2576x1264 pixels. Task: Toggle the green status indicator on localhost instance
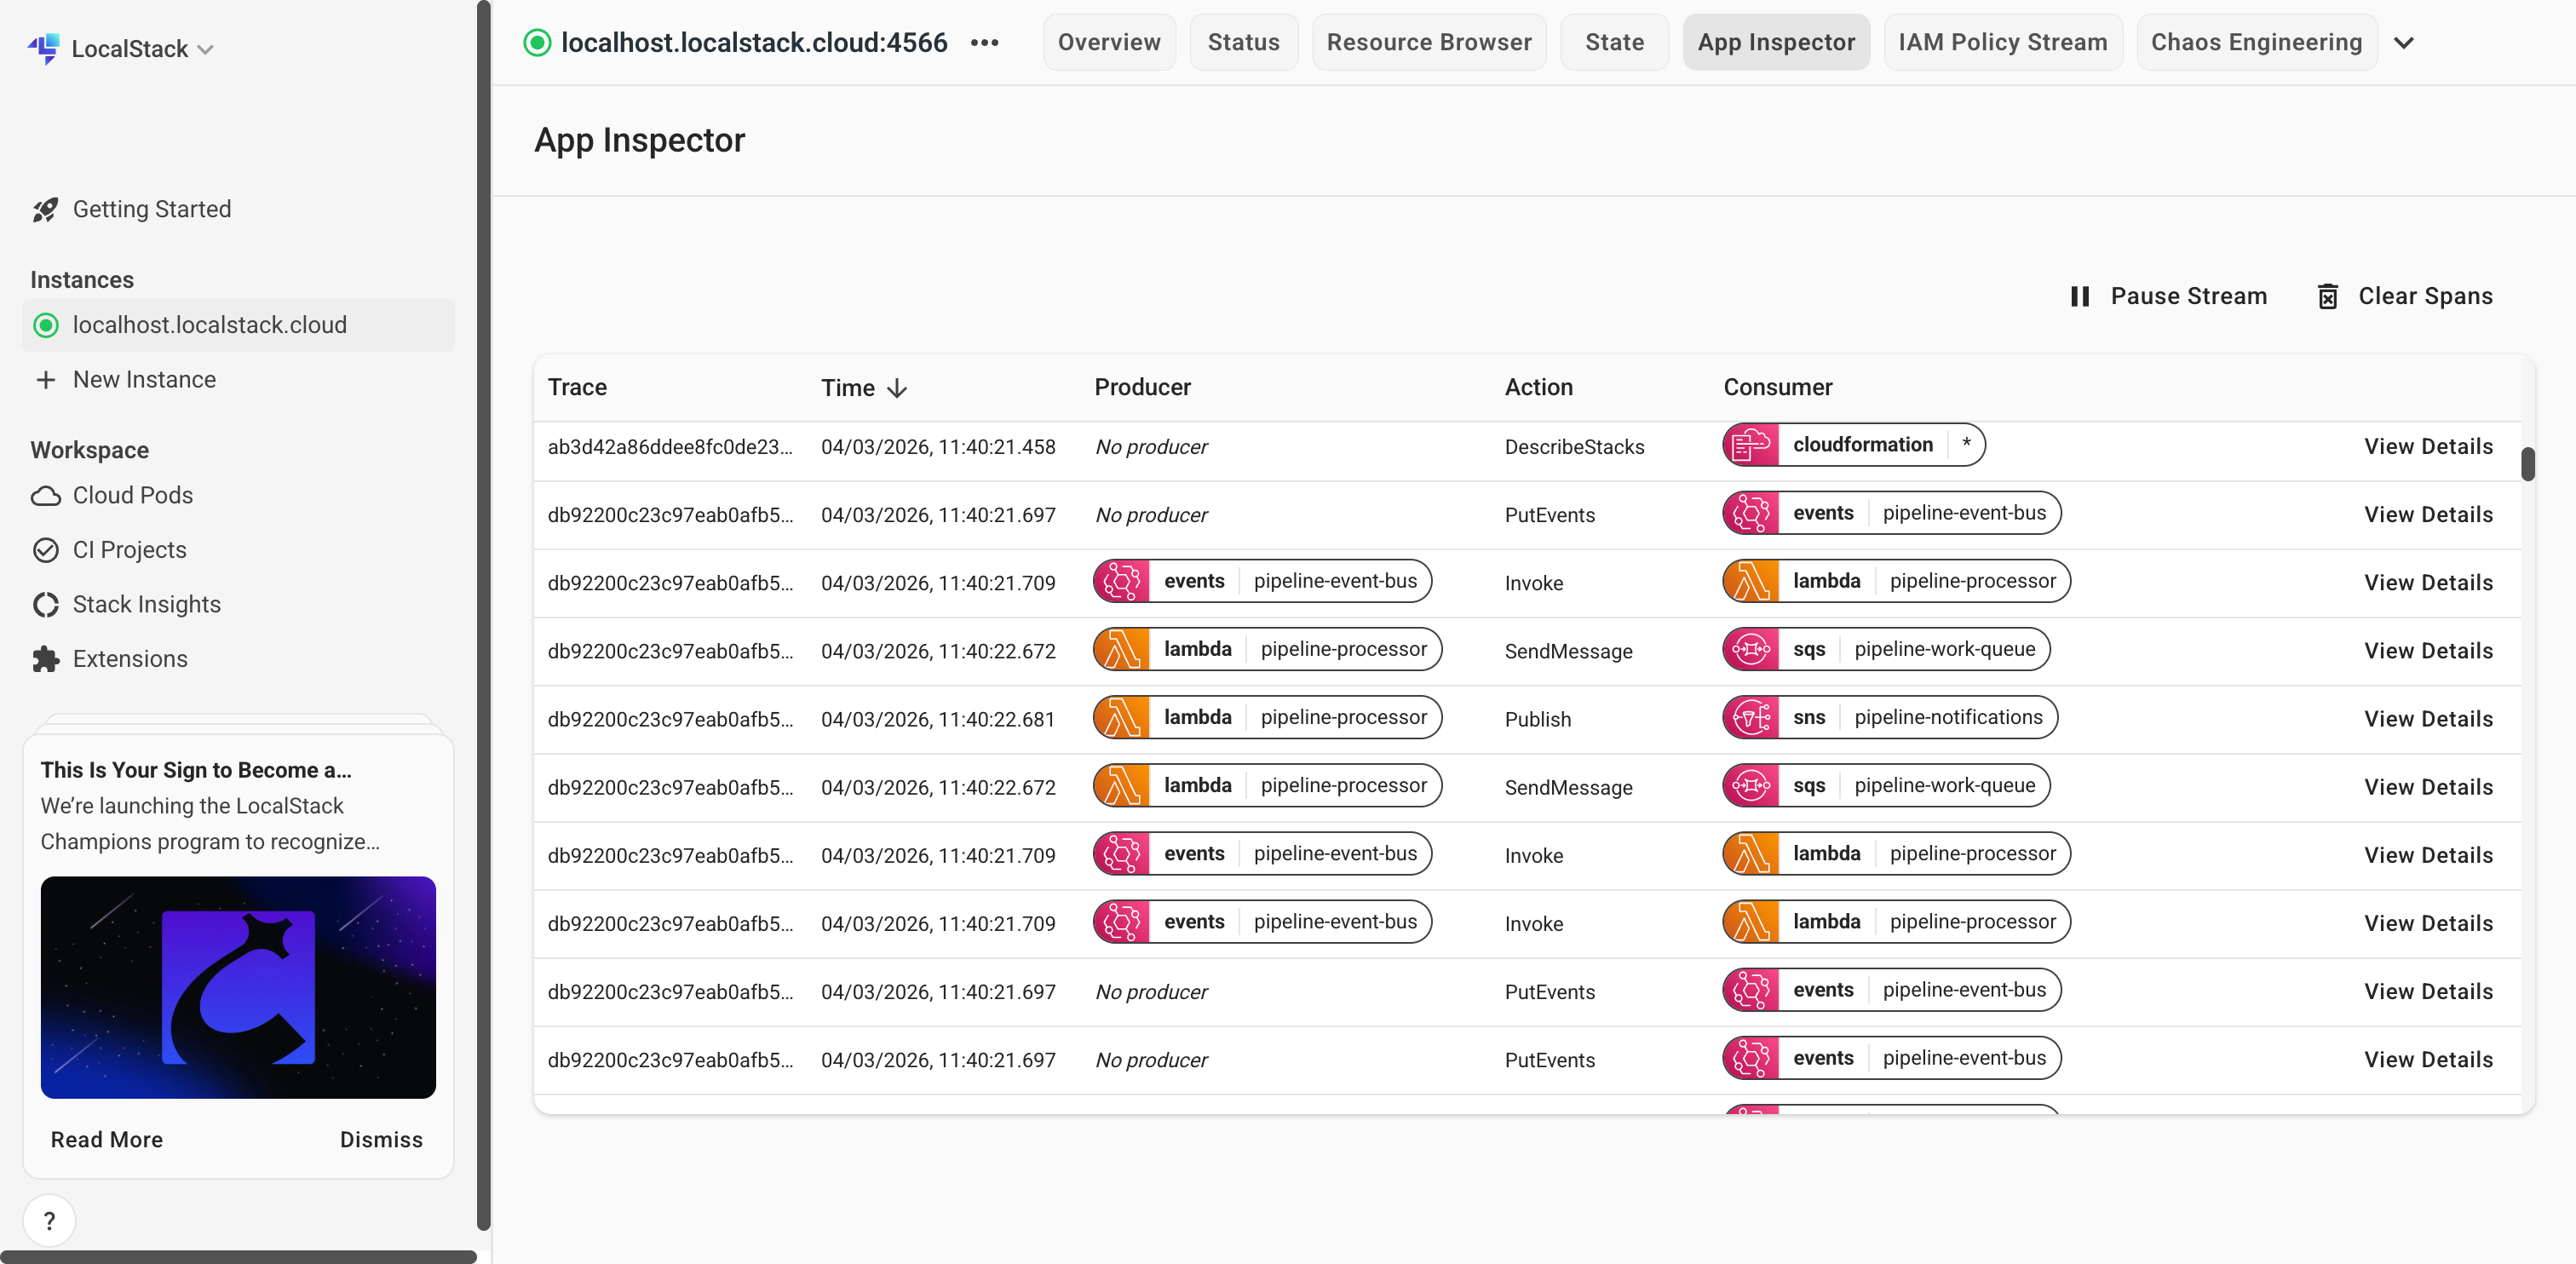pos(46,325)
